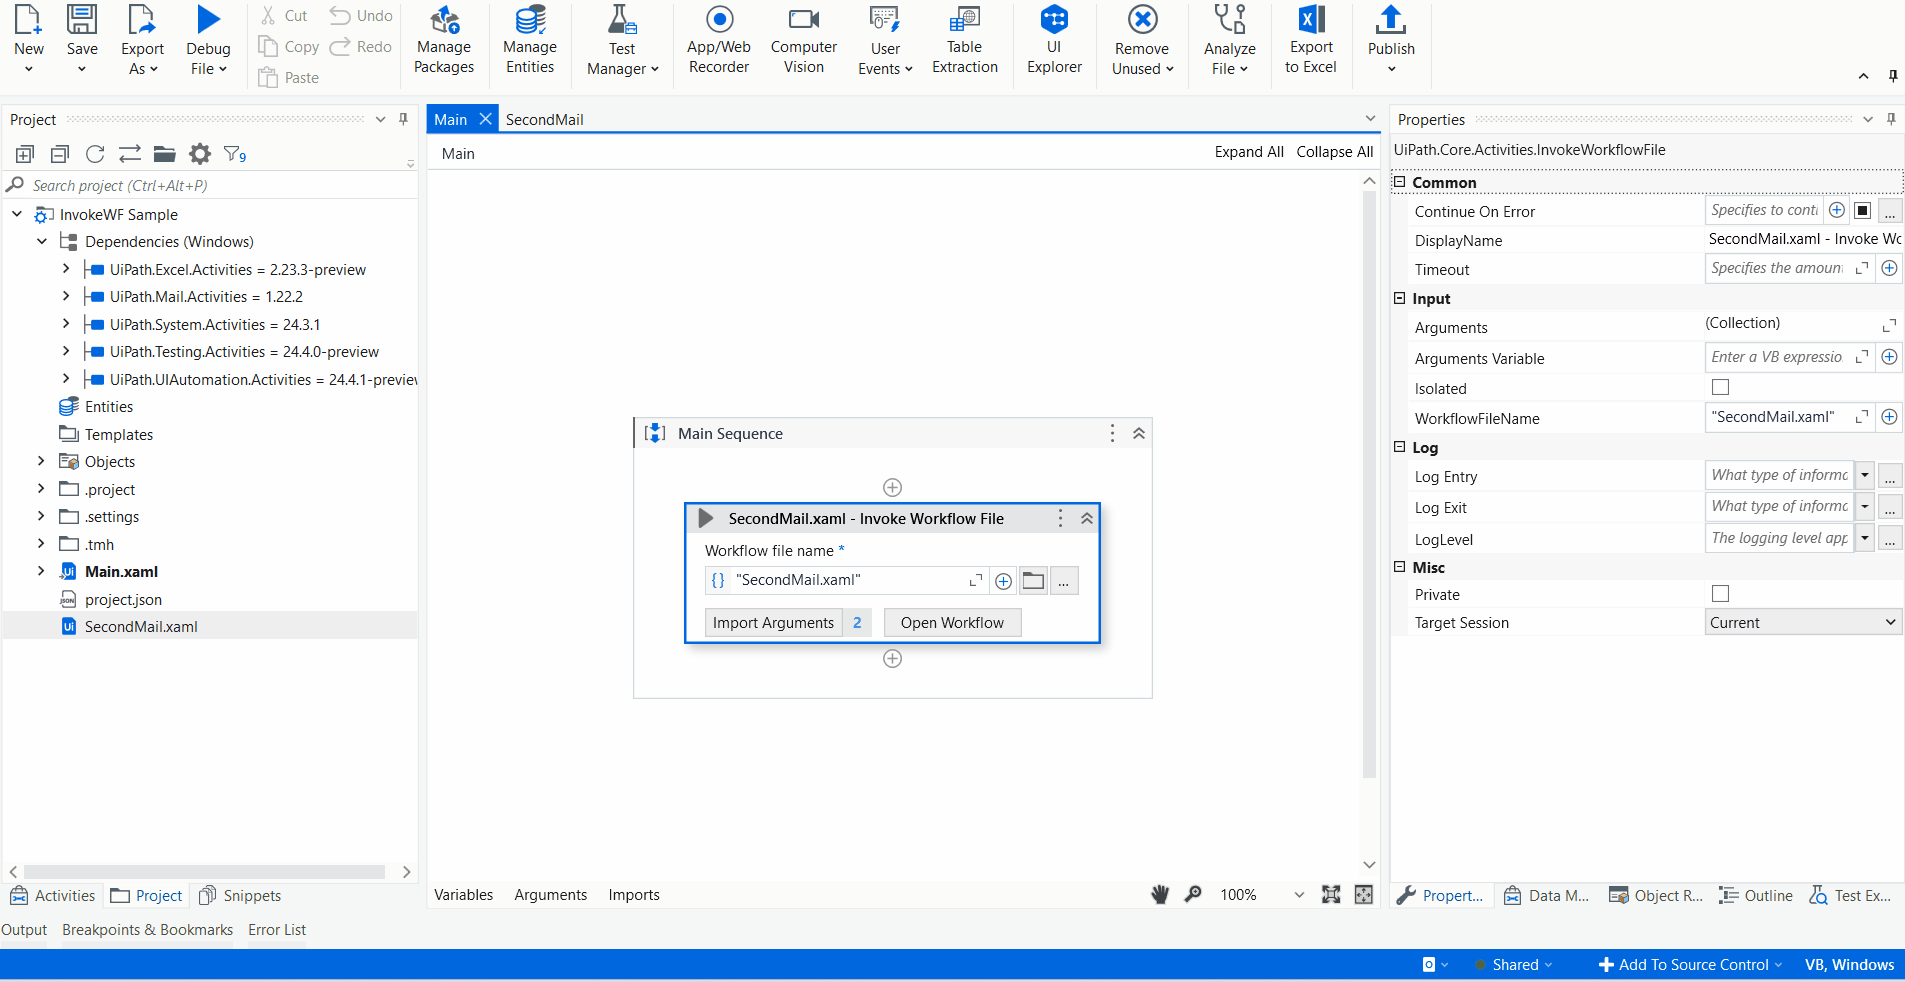Viewport: 1905px width, 982px height.
Task: Open Manage Packages
Action: coord(444,40)
